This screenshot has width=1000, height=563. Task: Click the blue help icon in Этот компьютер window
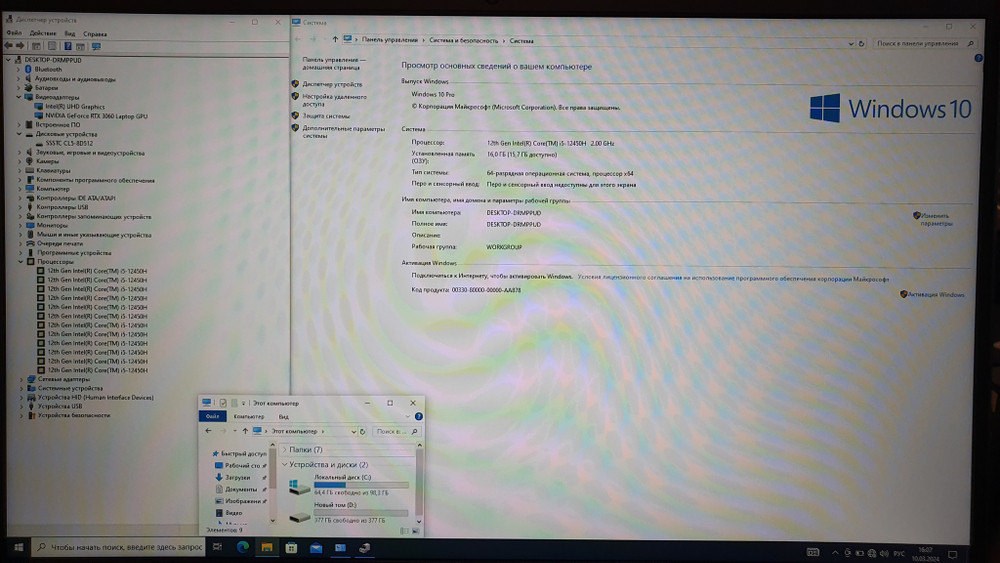[x=418, y=416]
